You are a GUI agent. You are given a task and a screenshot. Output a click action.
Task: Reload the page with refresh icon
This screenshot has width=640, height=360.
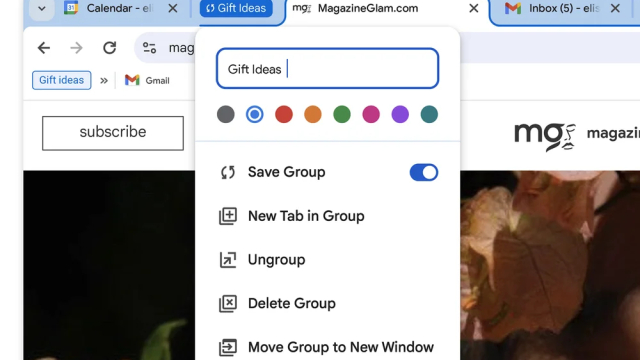[x=109, y=48]
